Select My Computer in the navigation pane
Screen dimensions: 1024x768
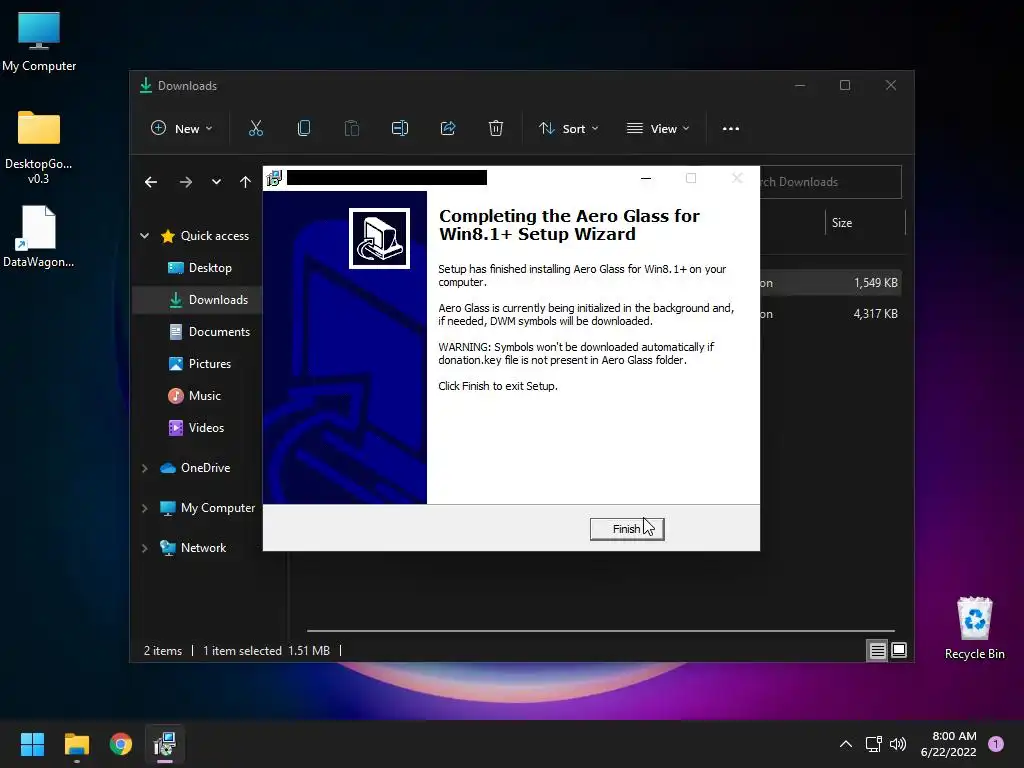(208, 508)
